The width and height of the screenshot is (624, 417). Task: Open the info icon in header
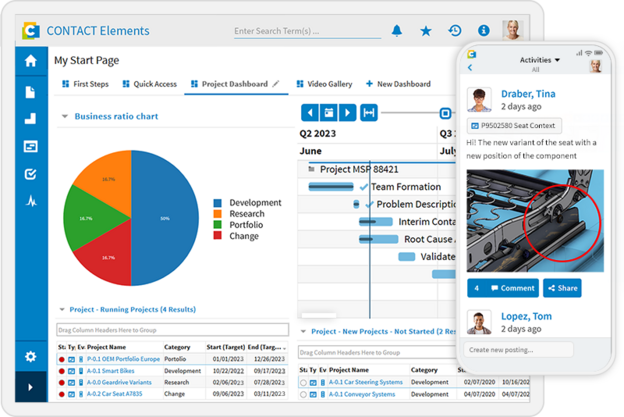coord(484,30)
